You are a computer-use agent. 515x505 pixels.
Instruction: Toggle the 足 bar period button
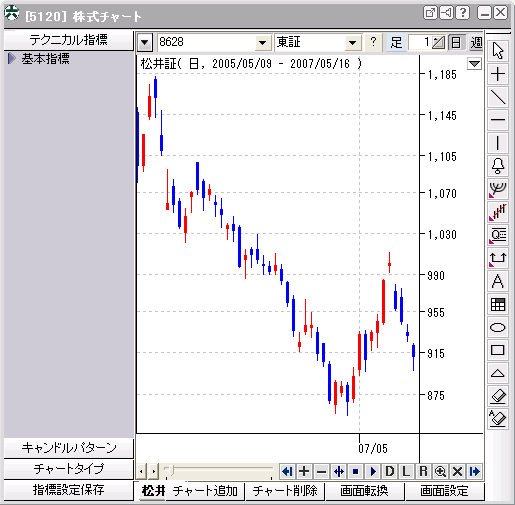pos(396,42)
